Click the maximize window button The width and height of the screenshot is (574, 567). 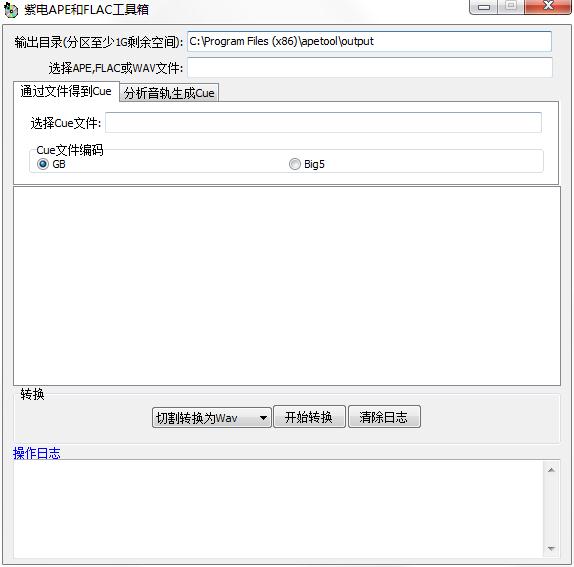(x=511, y=6)
